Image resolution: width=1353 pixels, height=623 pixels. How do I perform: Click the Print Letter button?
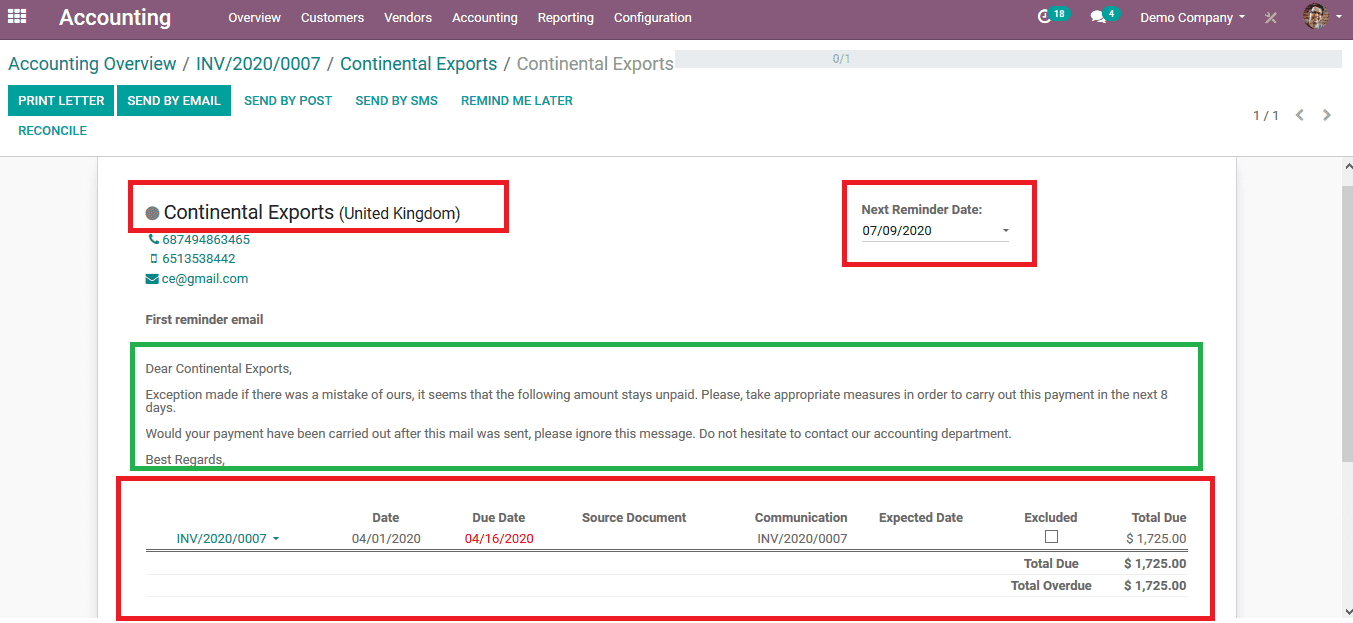click(x=61, y=101)
